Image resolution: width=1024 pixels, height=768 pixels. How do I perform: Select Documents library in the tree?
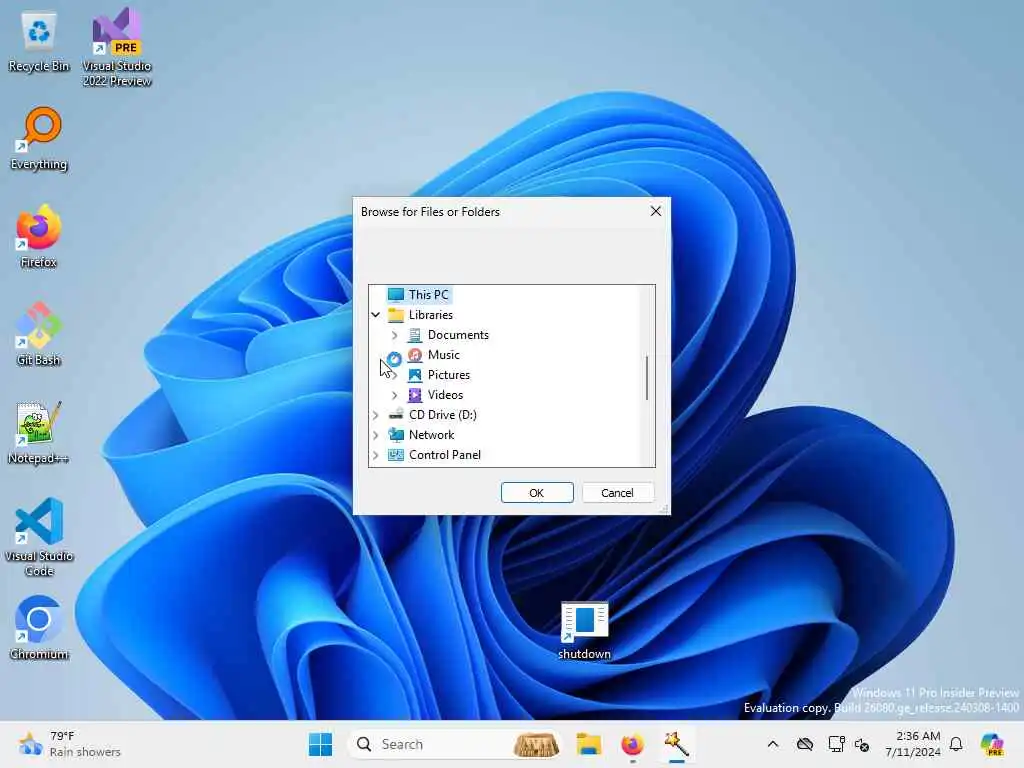458,335
